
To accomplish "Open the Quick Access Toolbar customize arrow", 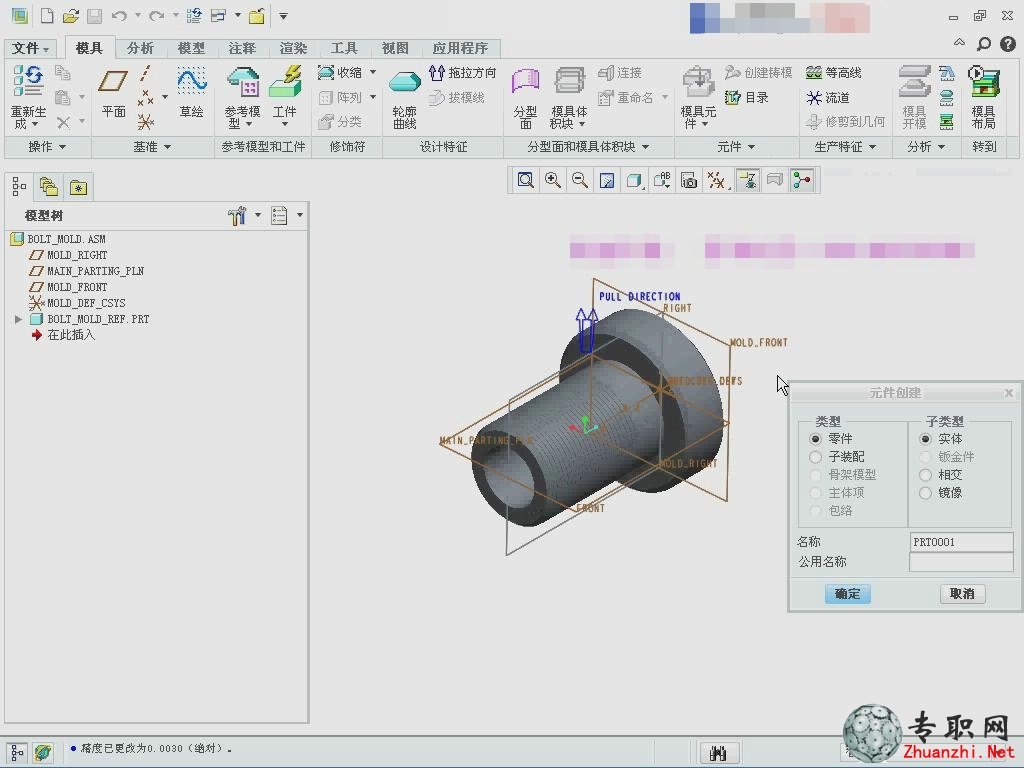I will tap(283, 16).
